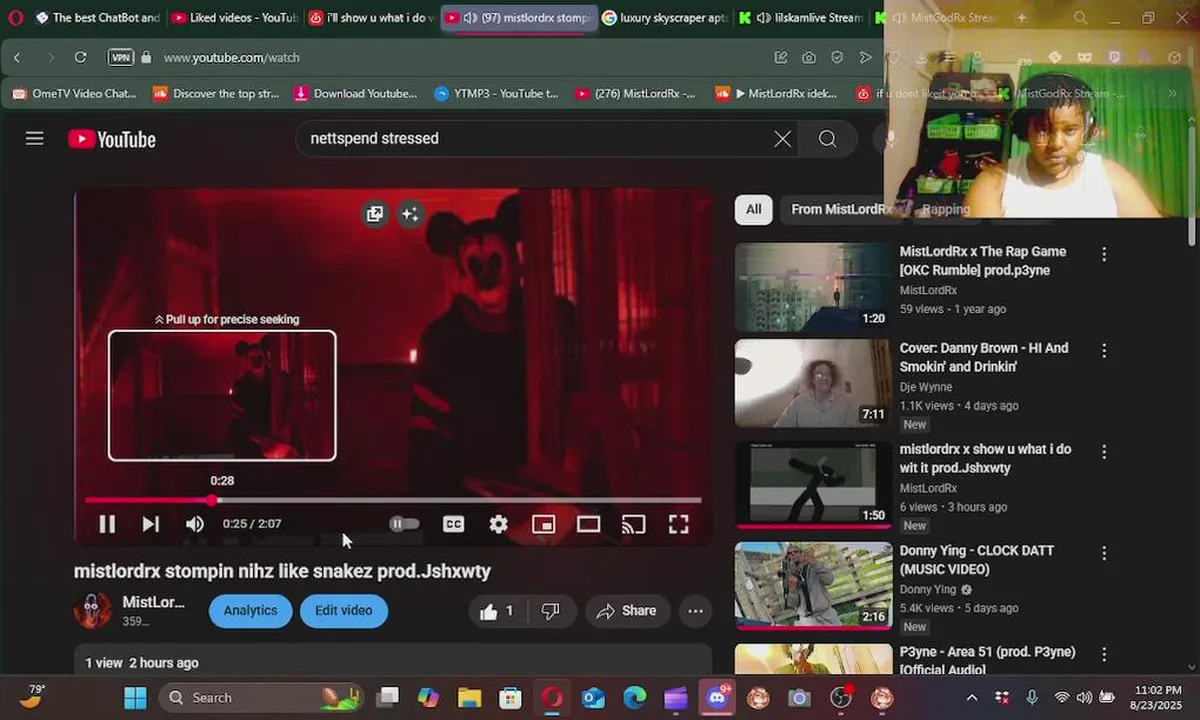Click the cast to TV icon
1200x720 pixels.
633,524
